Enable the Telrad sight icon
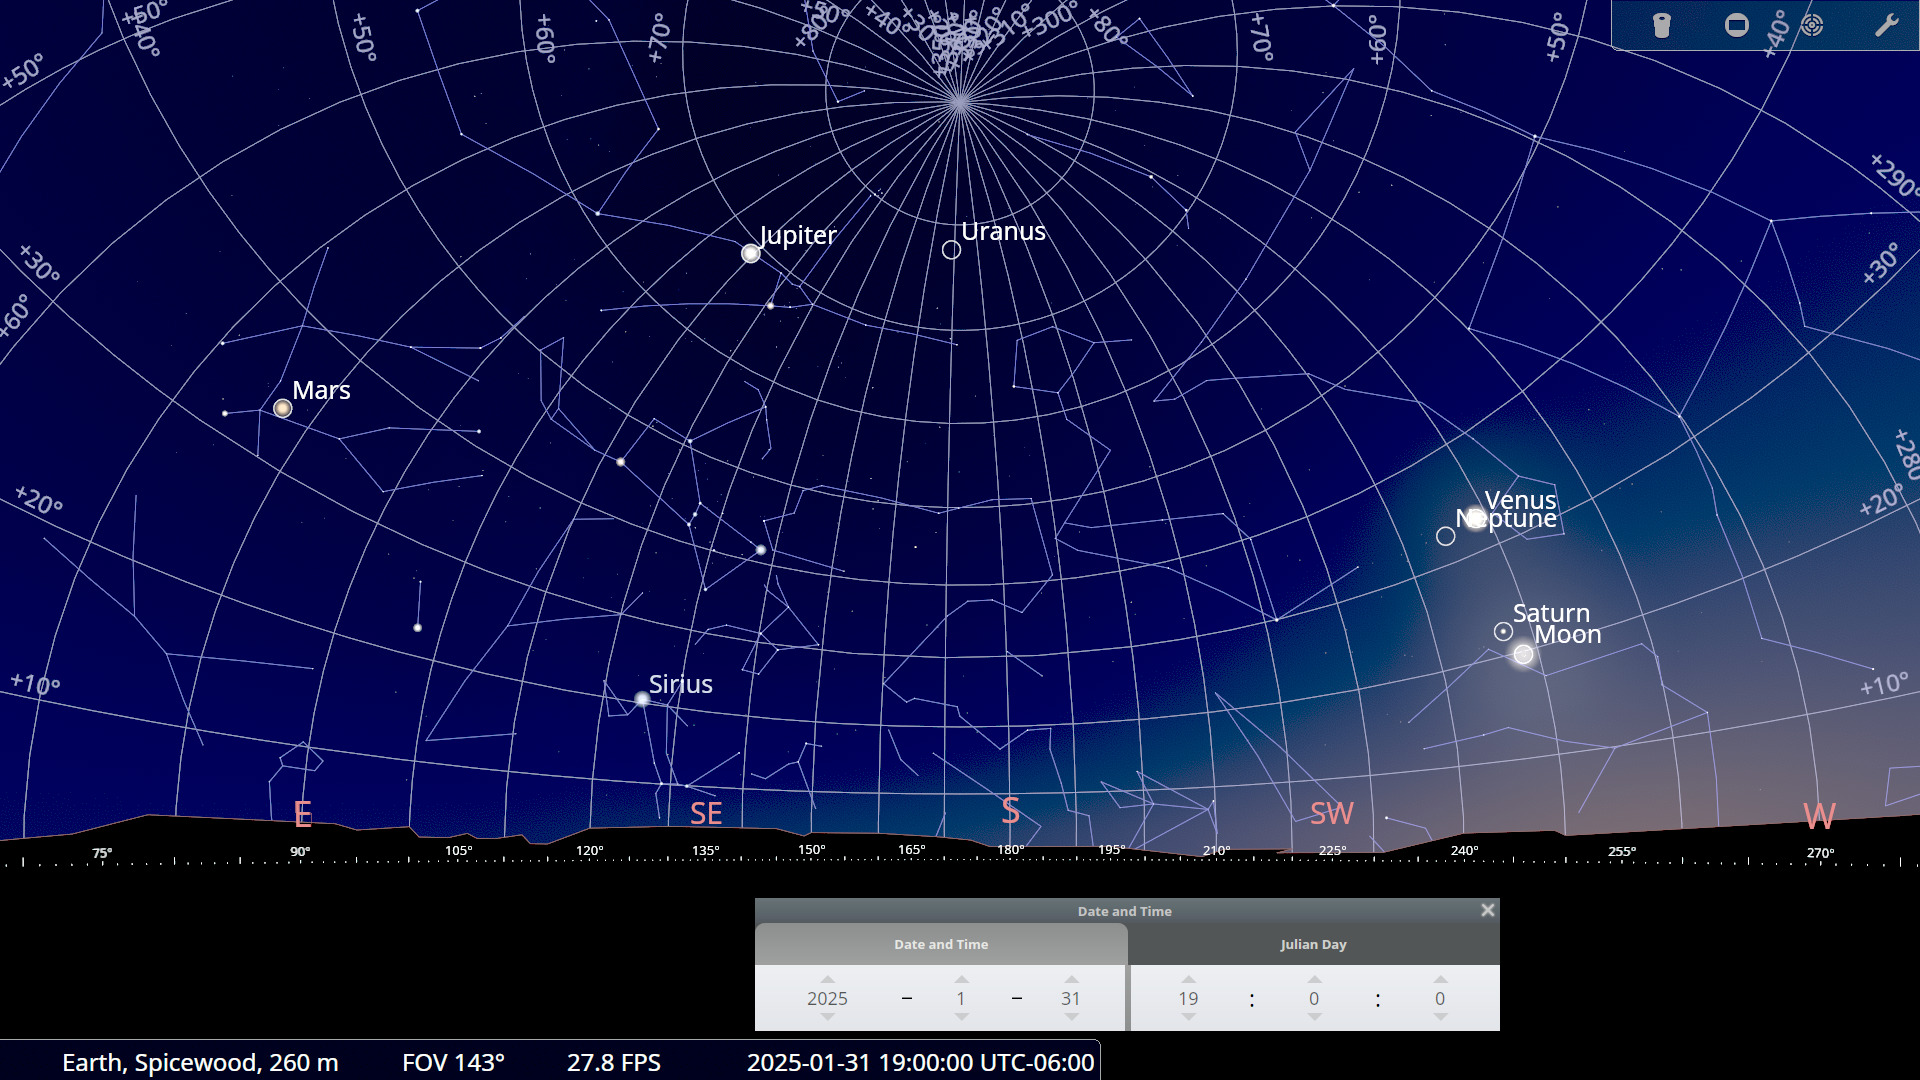 tap(1812, 25)
